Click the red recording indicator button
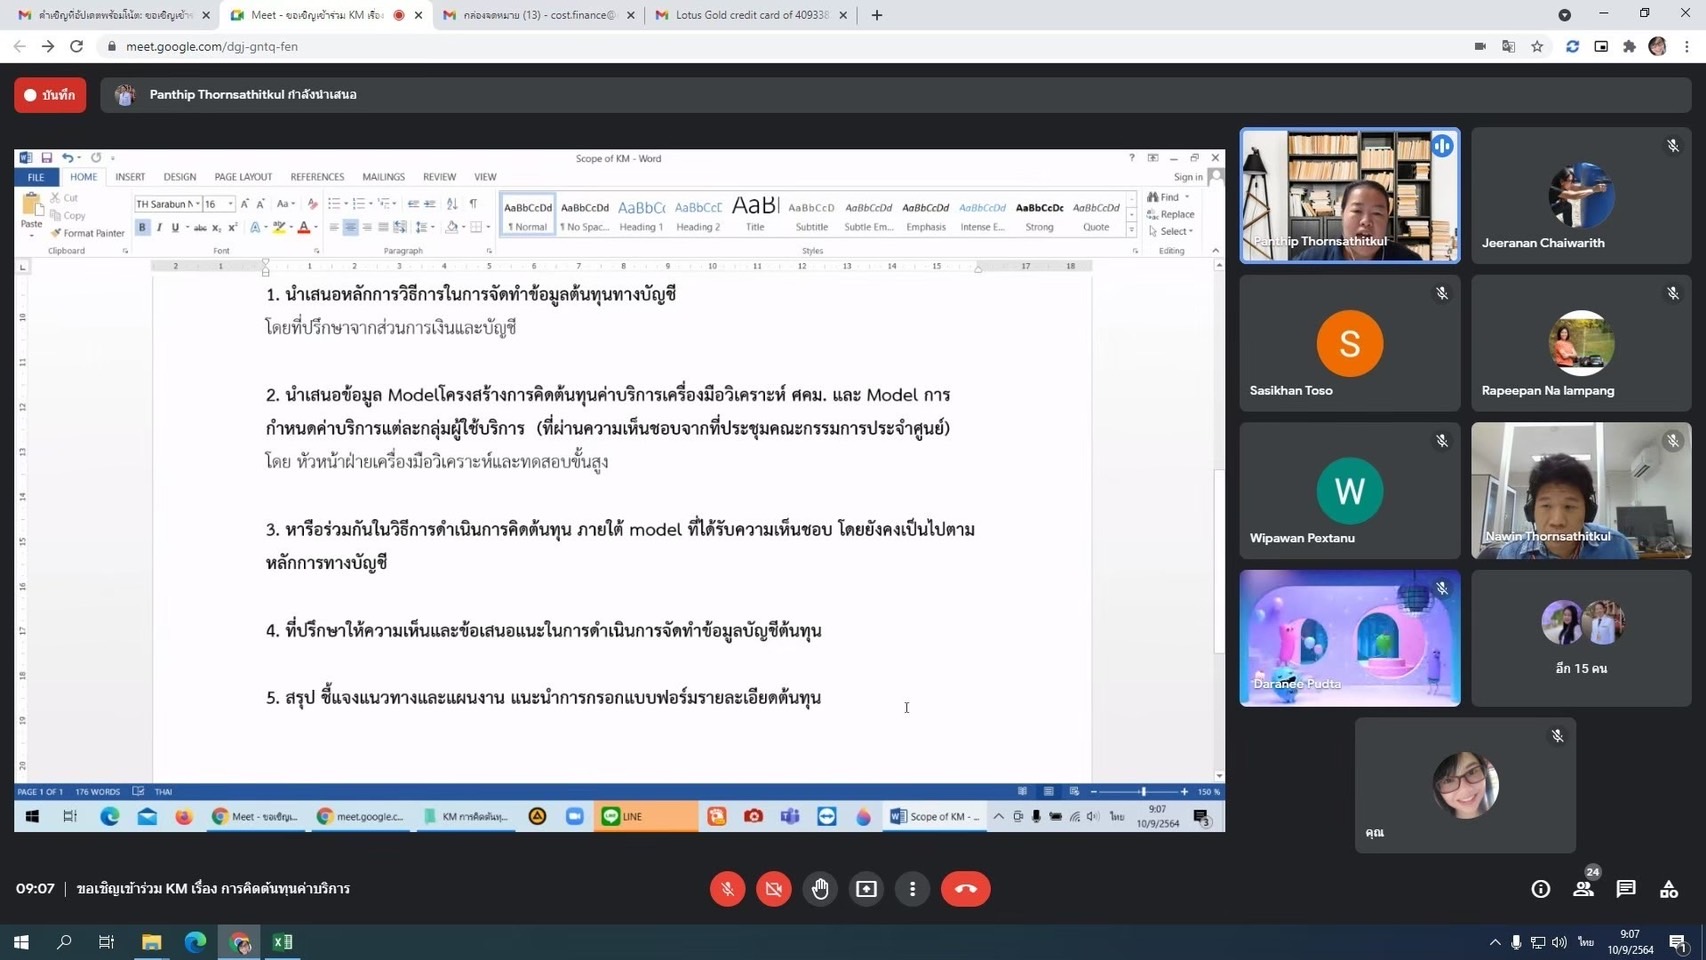Image resolution: width=1706 pixels, height=960 pixels. [x=50, y=95]
